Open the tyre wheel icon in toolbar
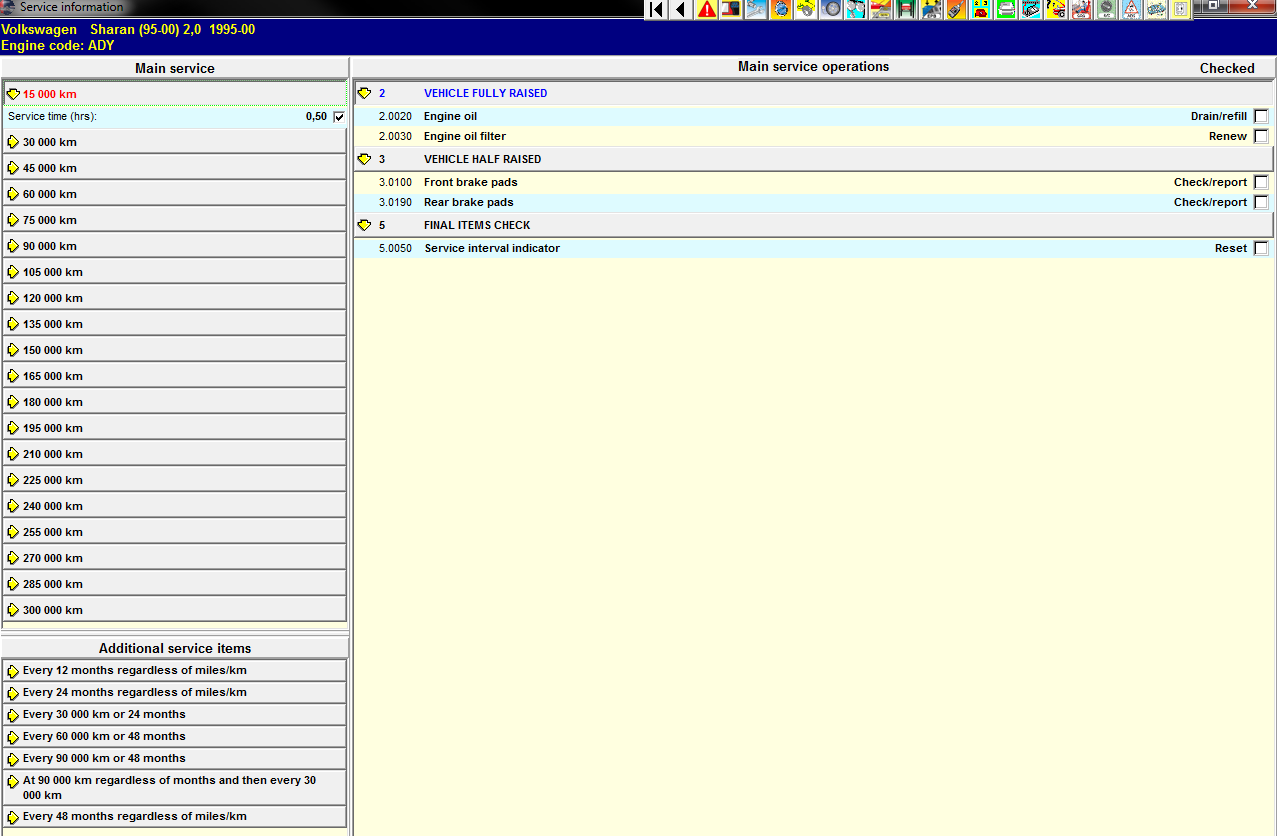Viewport: 1277px width, 836px height. [831, 10]
